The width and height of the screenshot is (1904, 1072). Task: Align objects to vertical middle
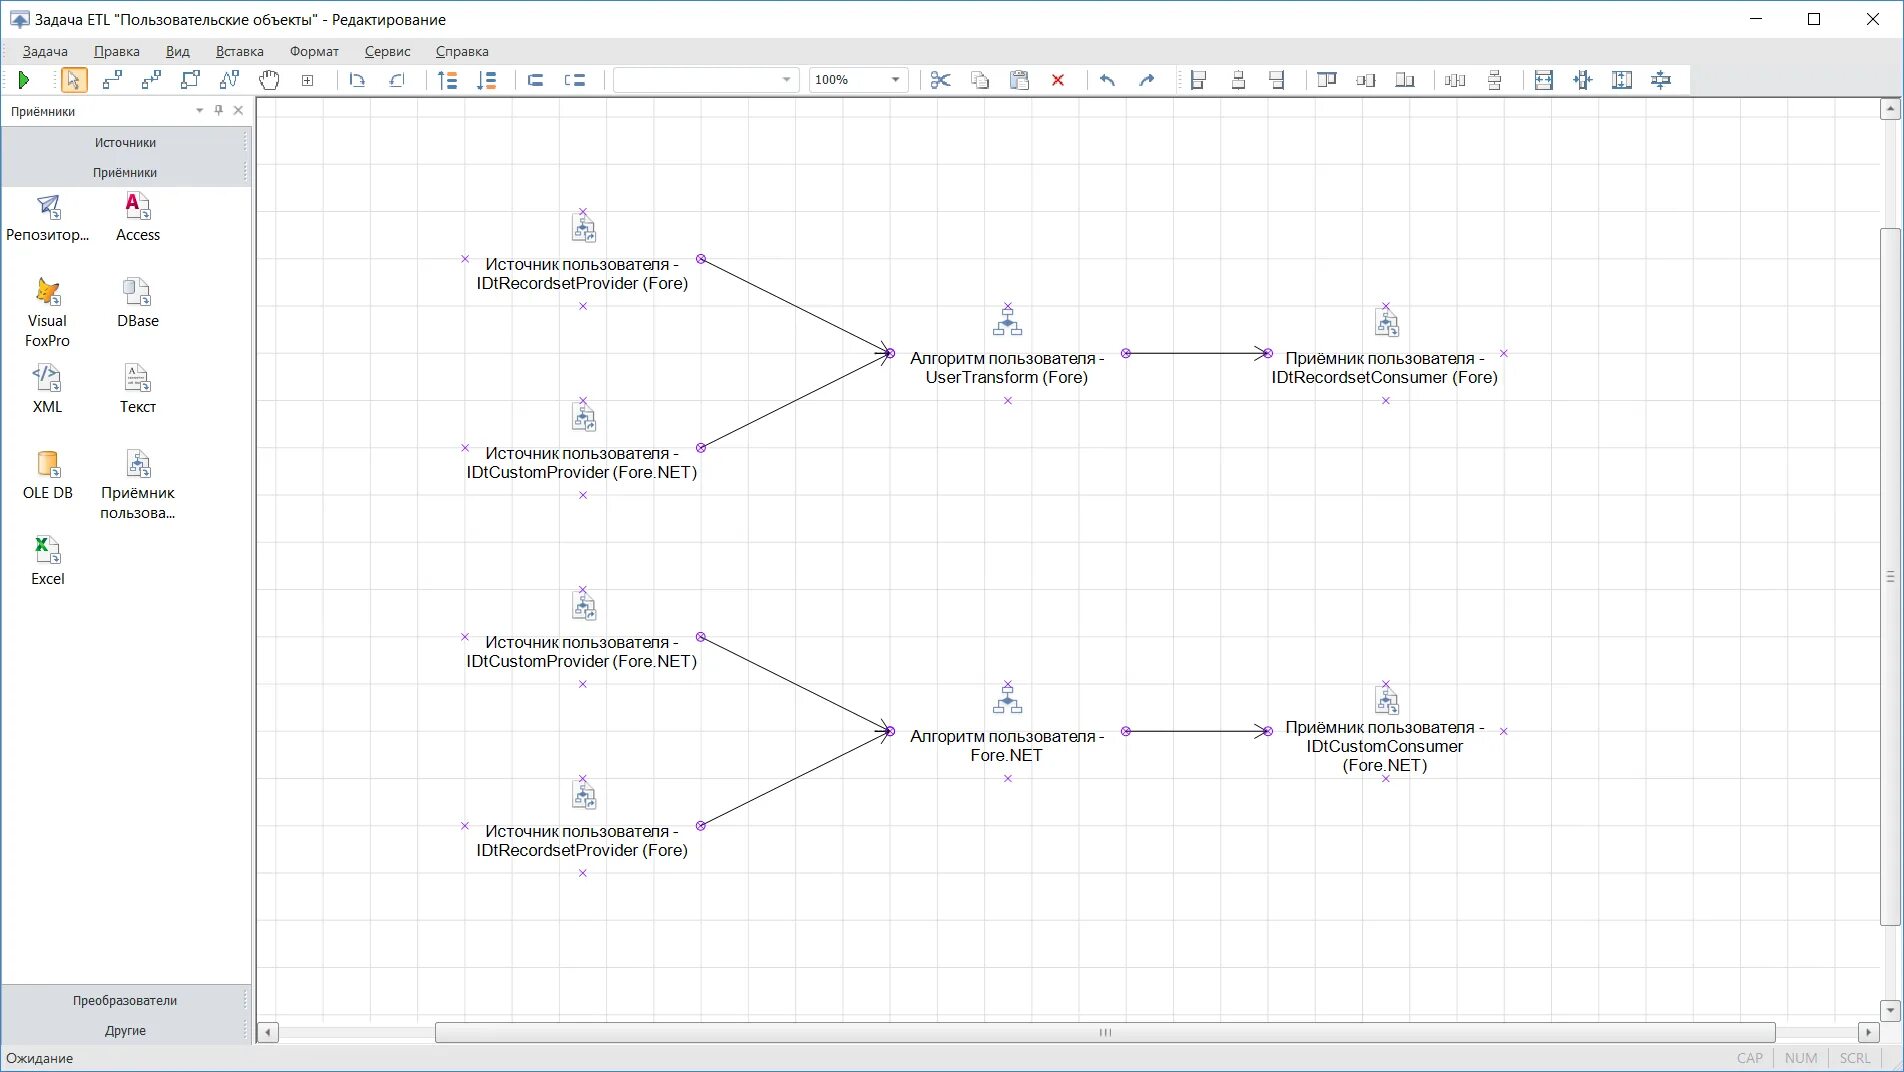point(1366,80)
